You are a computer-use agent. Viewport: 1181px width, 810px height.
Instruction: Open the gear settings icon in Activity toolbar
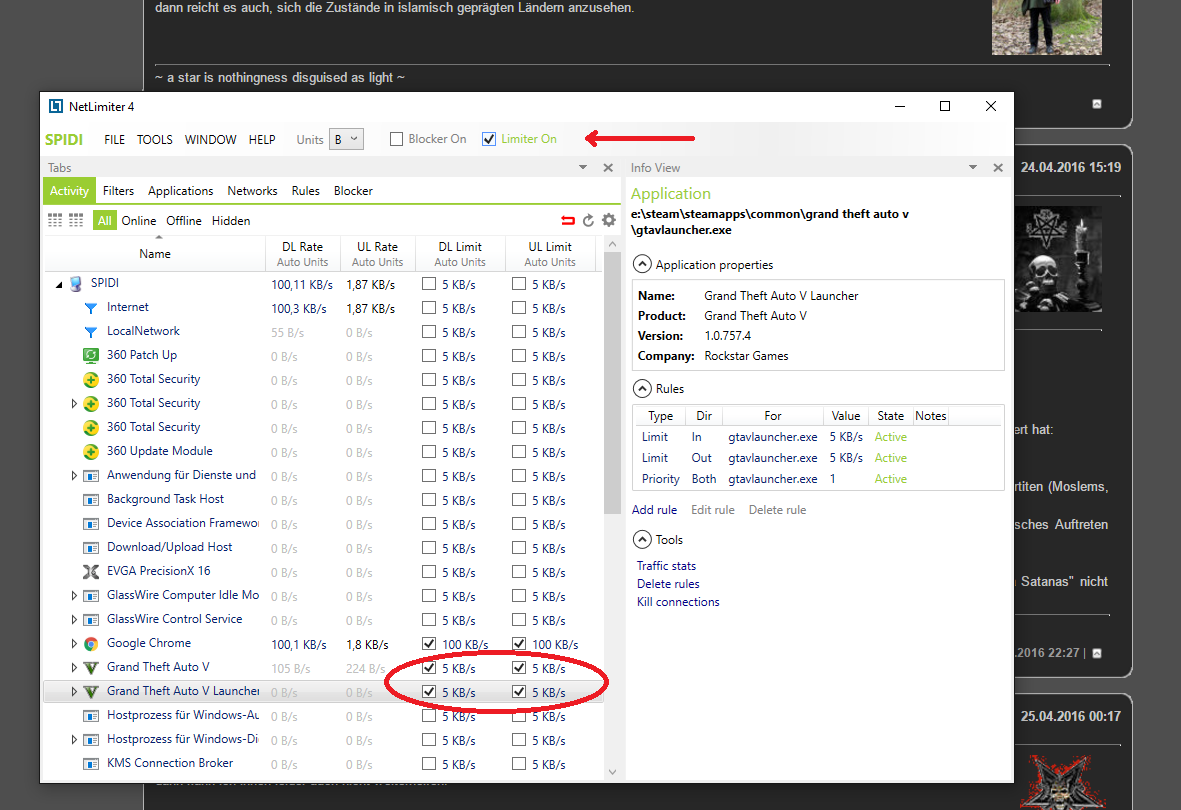[x=608, y=221]
